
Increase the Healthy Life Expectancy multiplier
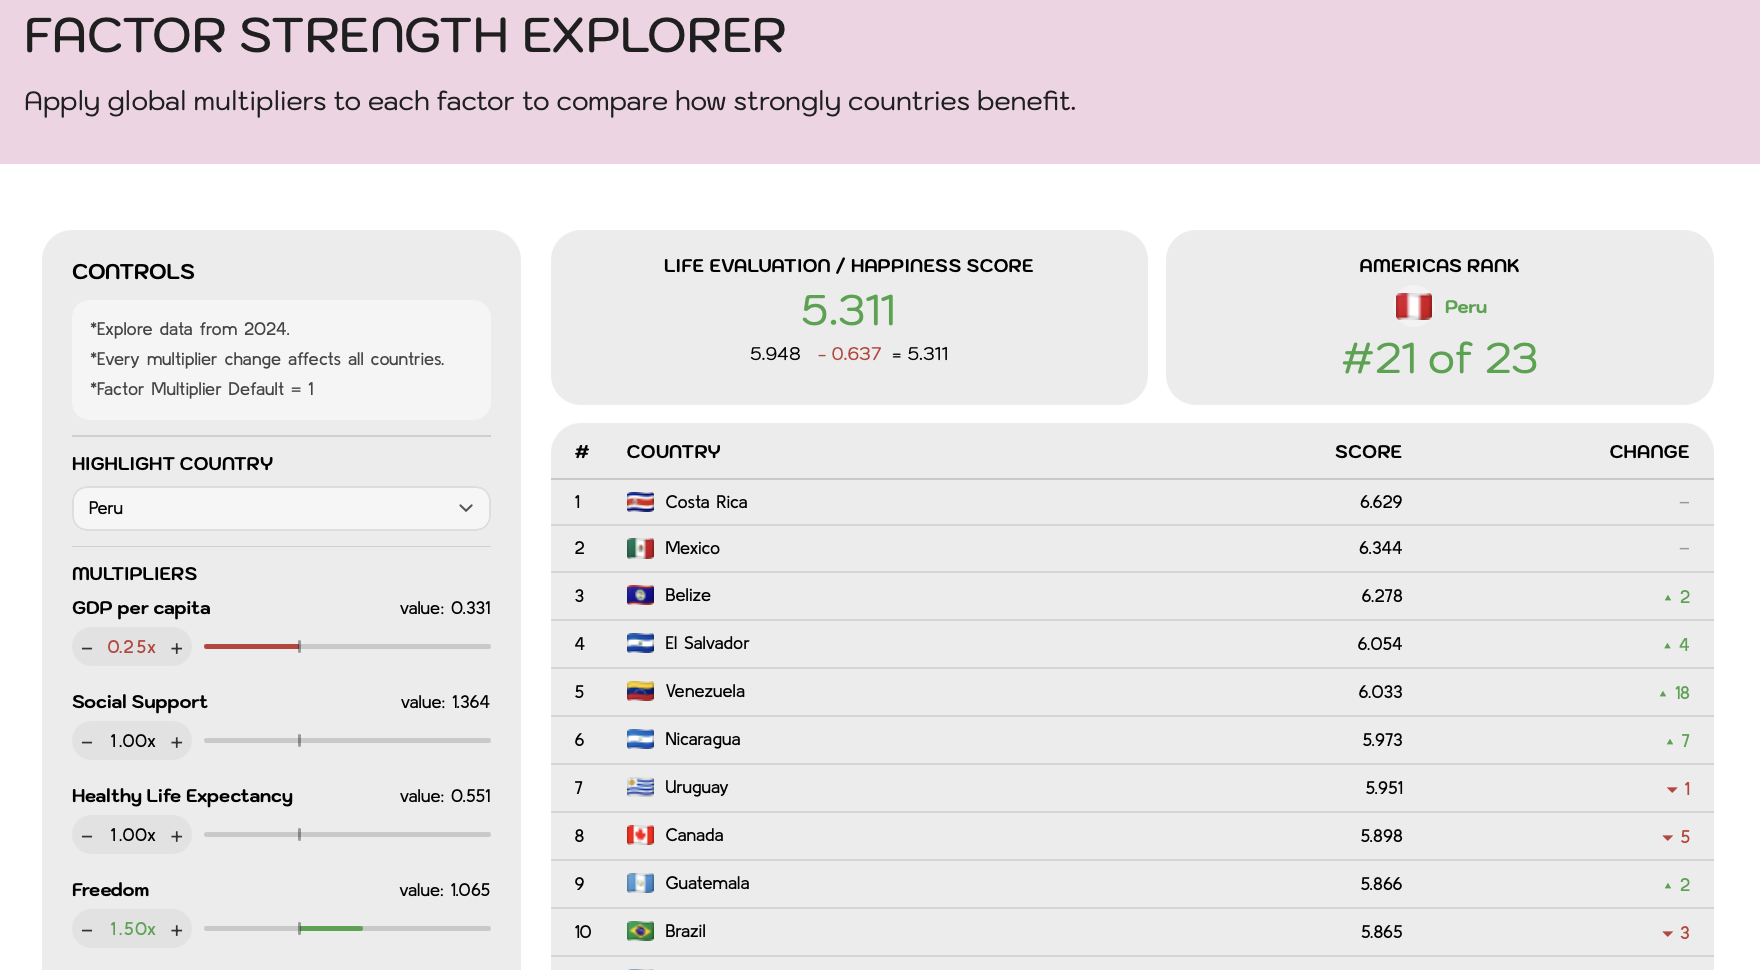coord(177,836)
